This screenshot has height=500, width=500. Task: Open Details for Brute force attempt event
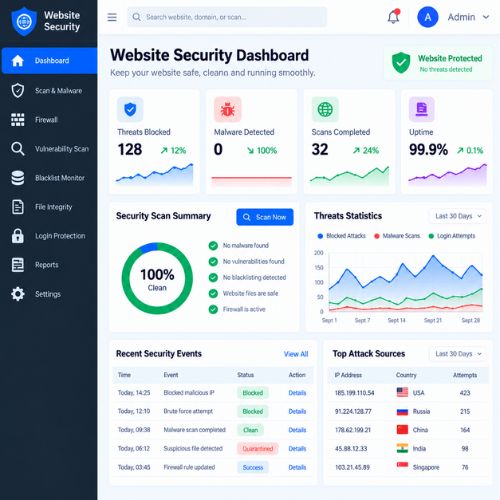tap(297, 411)
